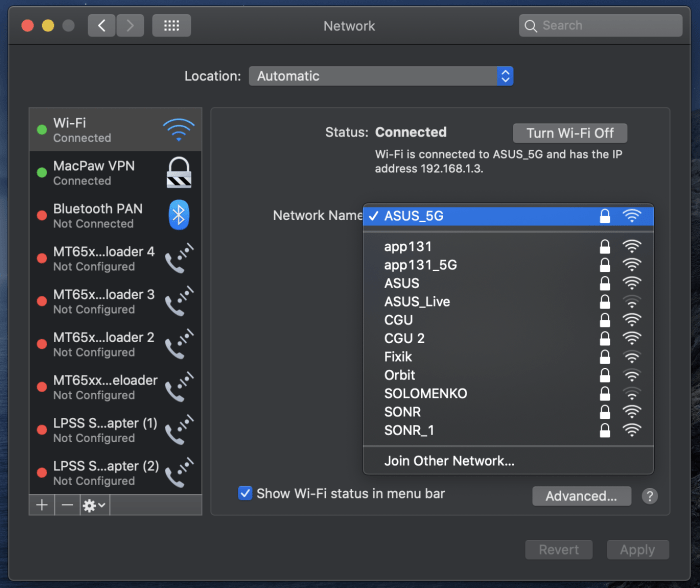Select the app131 network

point(508,246)
